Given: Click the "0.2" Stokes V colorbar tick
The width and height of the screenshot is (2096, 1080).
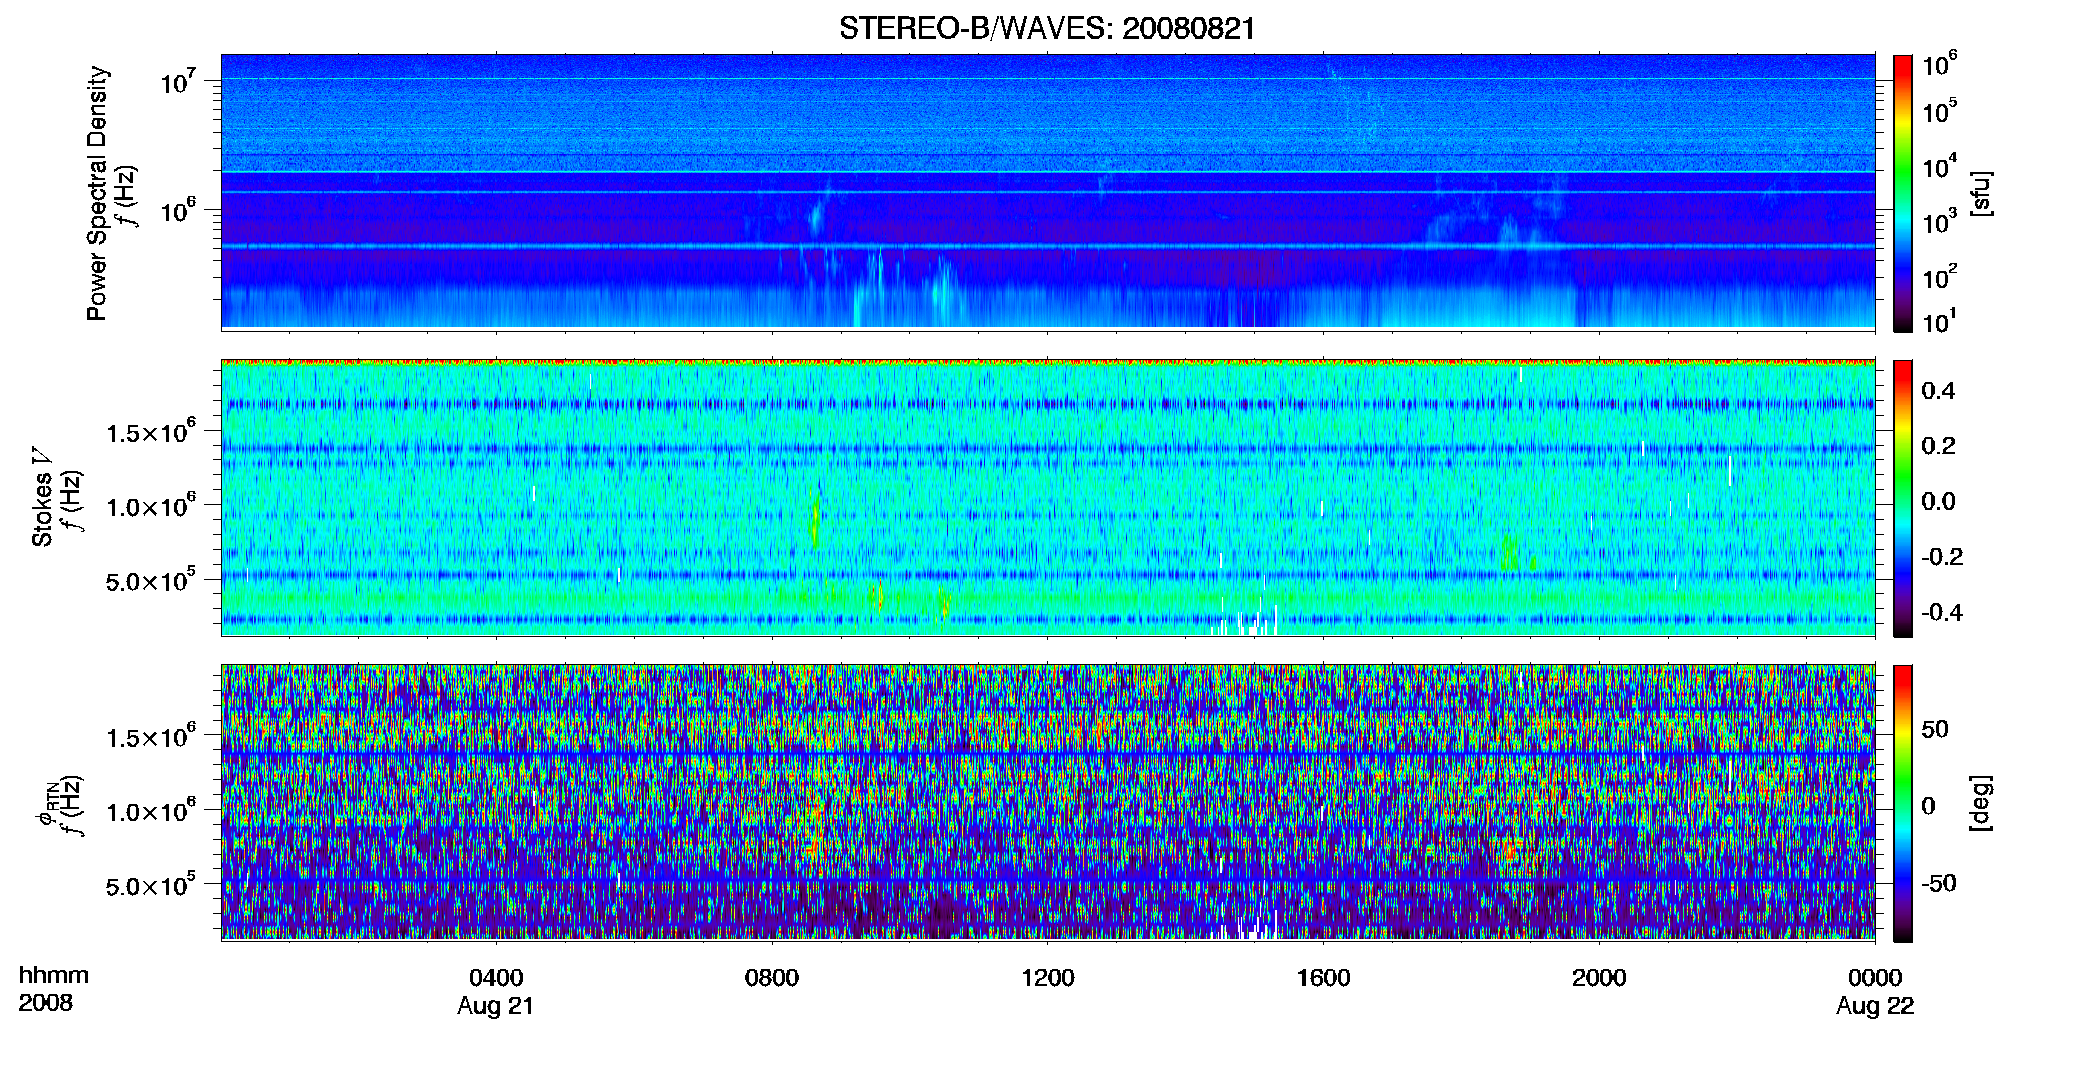Looking at the screenshot, I should click(x=1938, y=446).
